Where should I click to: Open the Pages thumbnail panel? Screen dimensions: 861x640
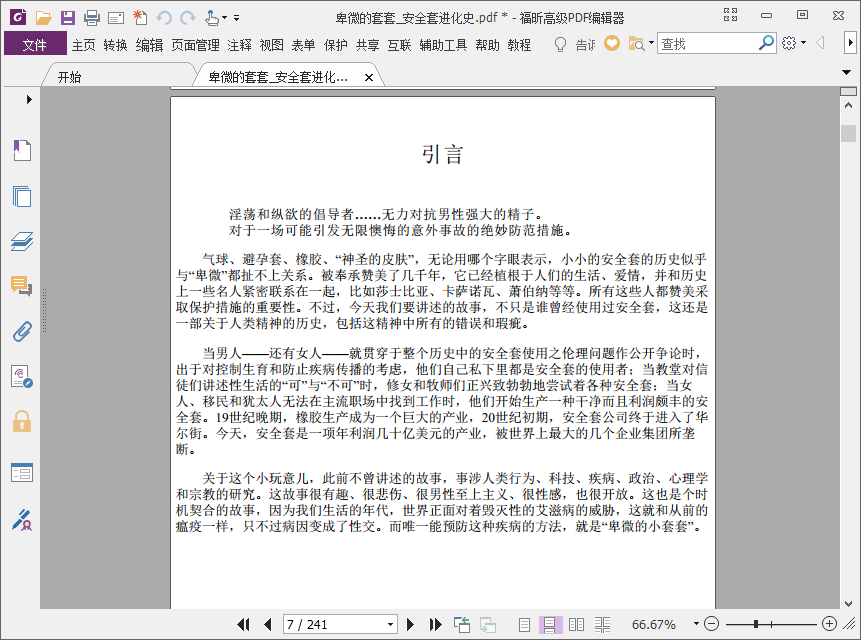[x=22, y=196]
